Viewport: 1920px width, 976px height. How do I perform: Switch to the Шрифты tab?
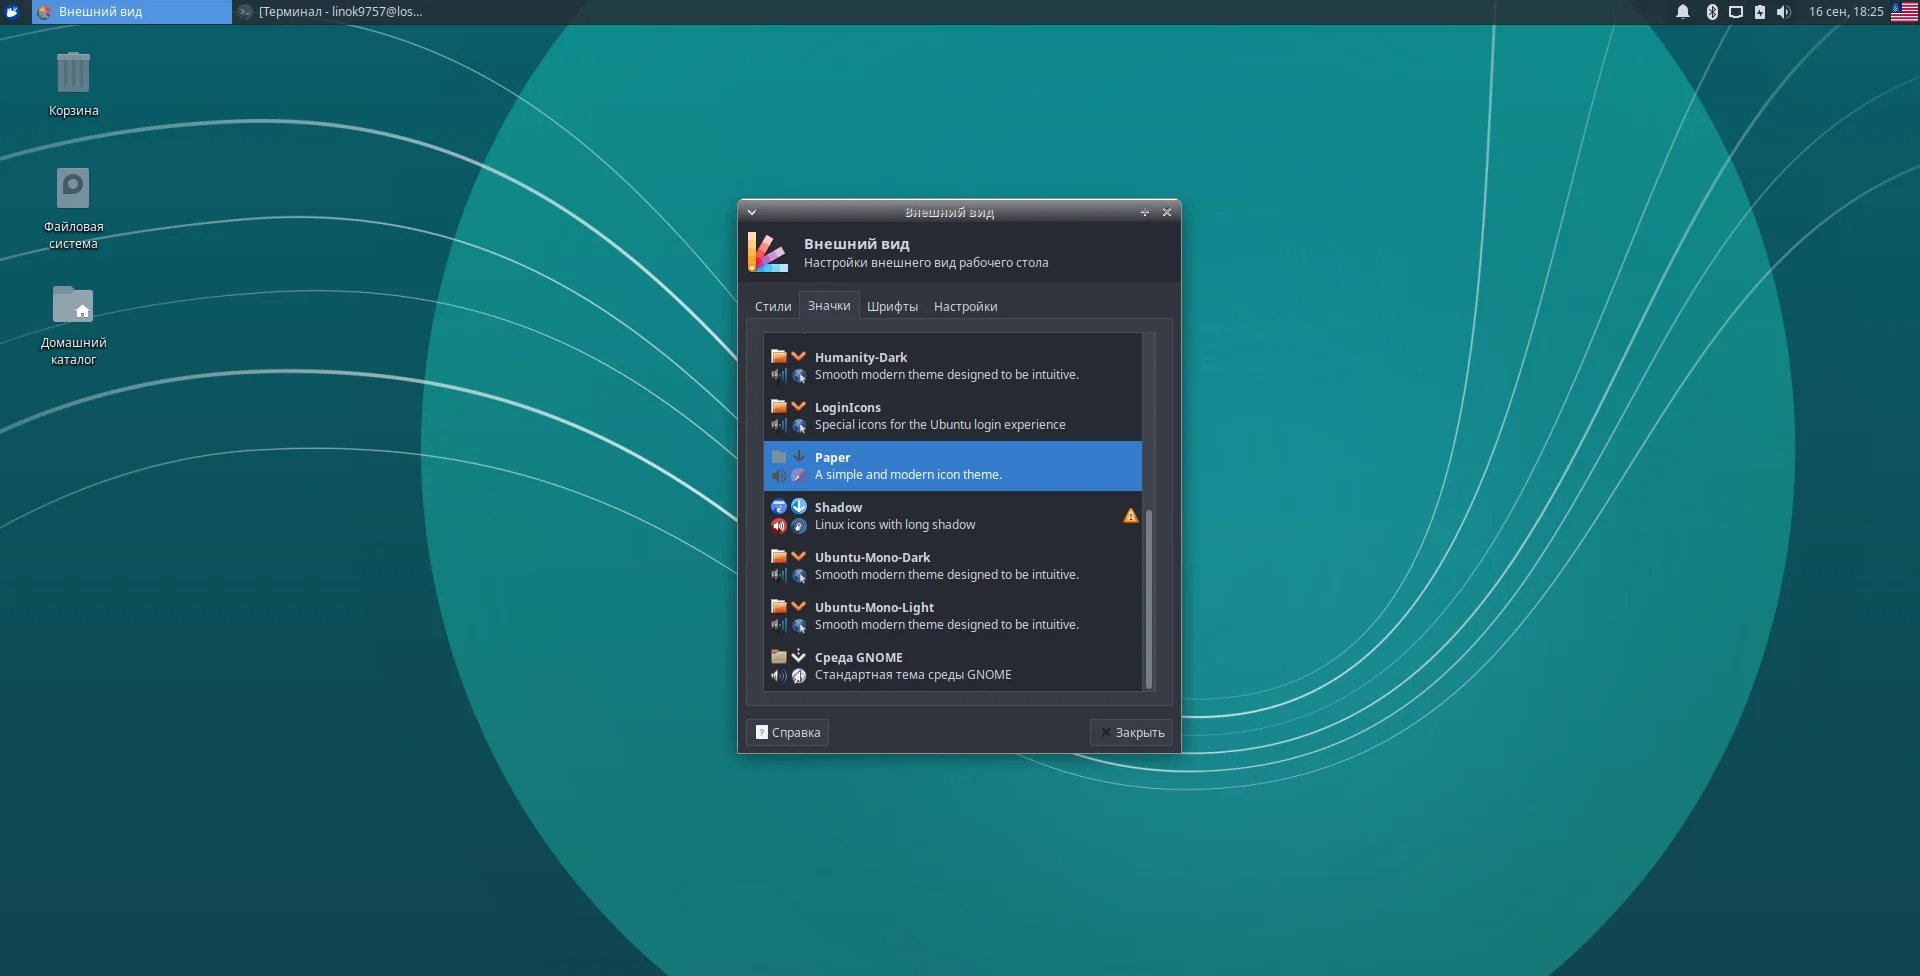point(892,307)
